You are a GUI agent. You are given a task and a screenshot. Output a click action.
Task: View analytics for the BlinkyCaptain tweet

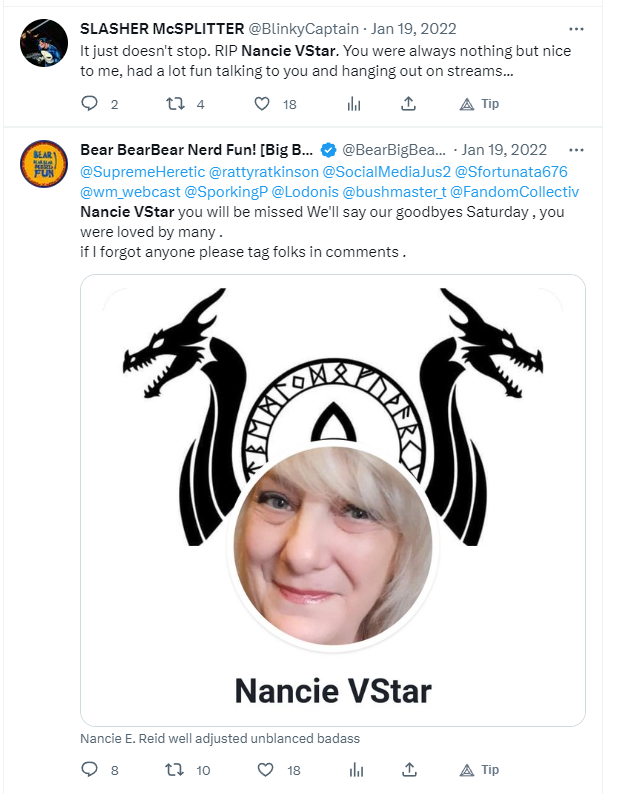354,104
